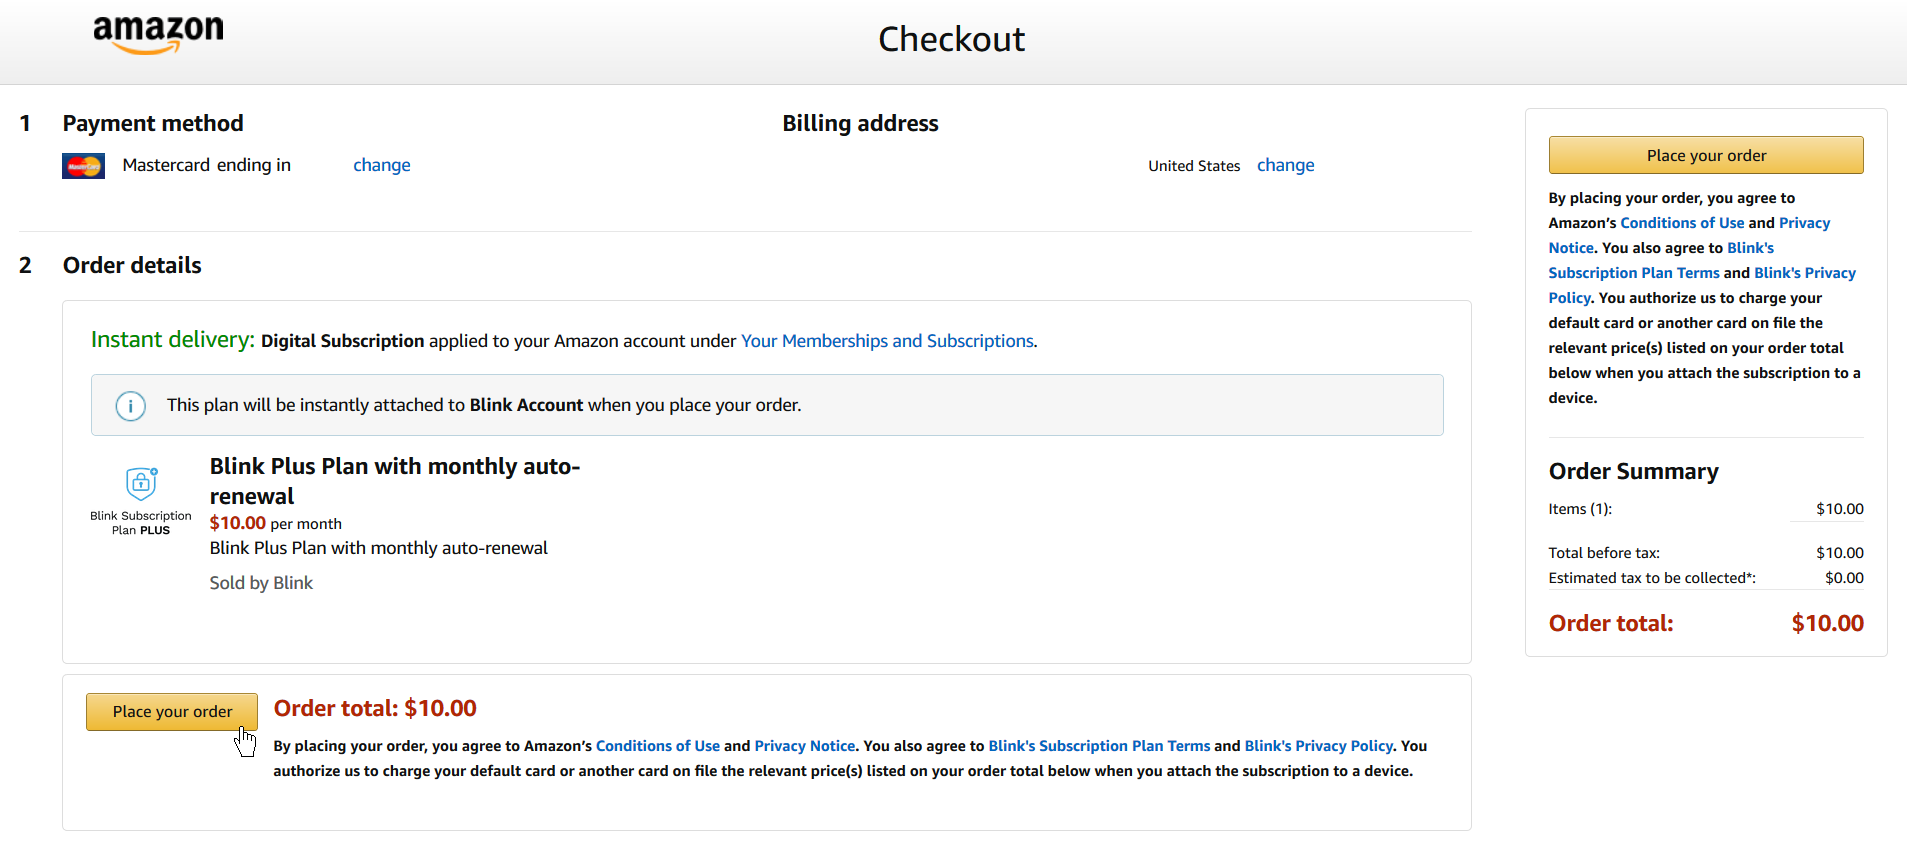Click the Order Summary heading
Viewport: 1907px width, 846px height.
[1633, 471]
